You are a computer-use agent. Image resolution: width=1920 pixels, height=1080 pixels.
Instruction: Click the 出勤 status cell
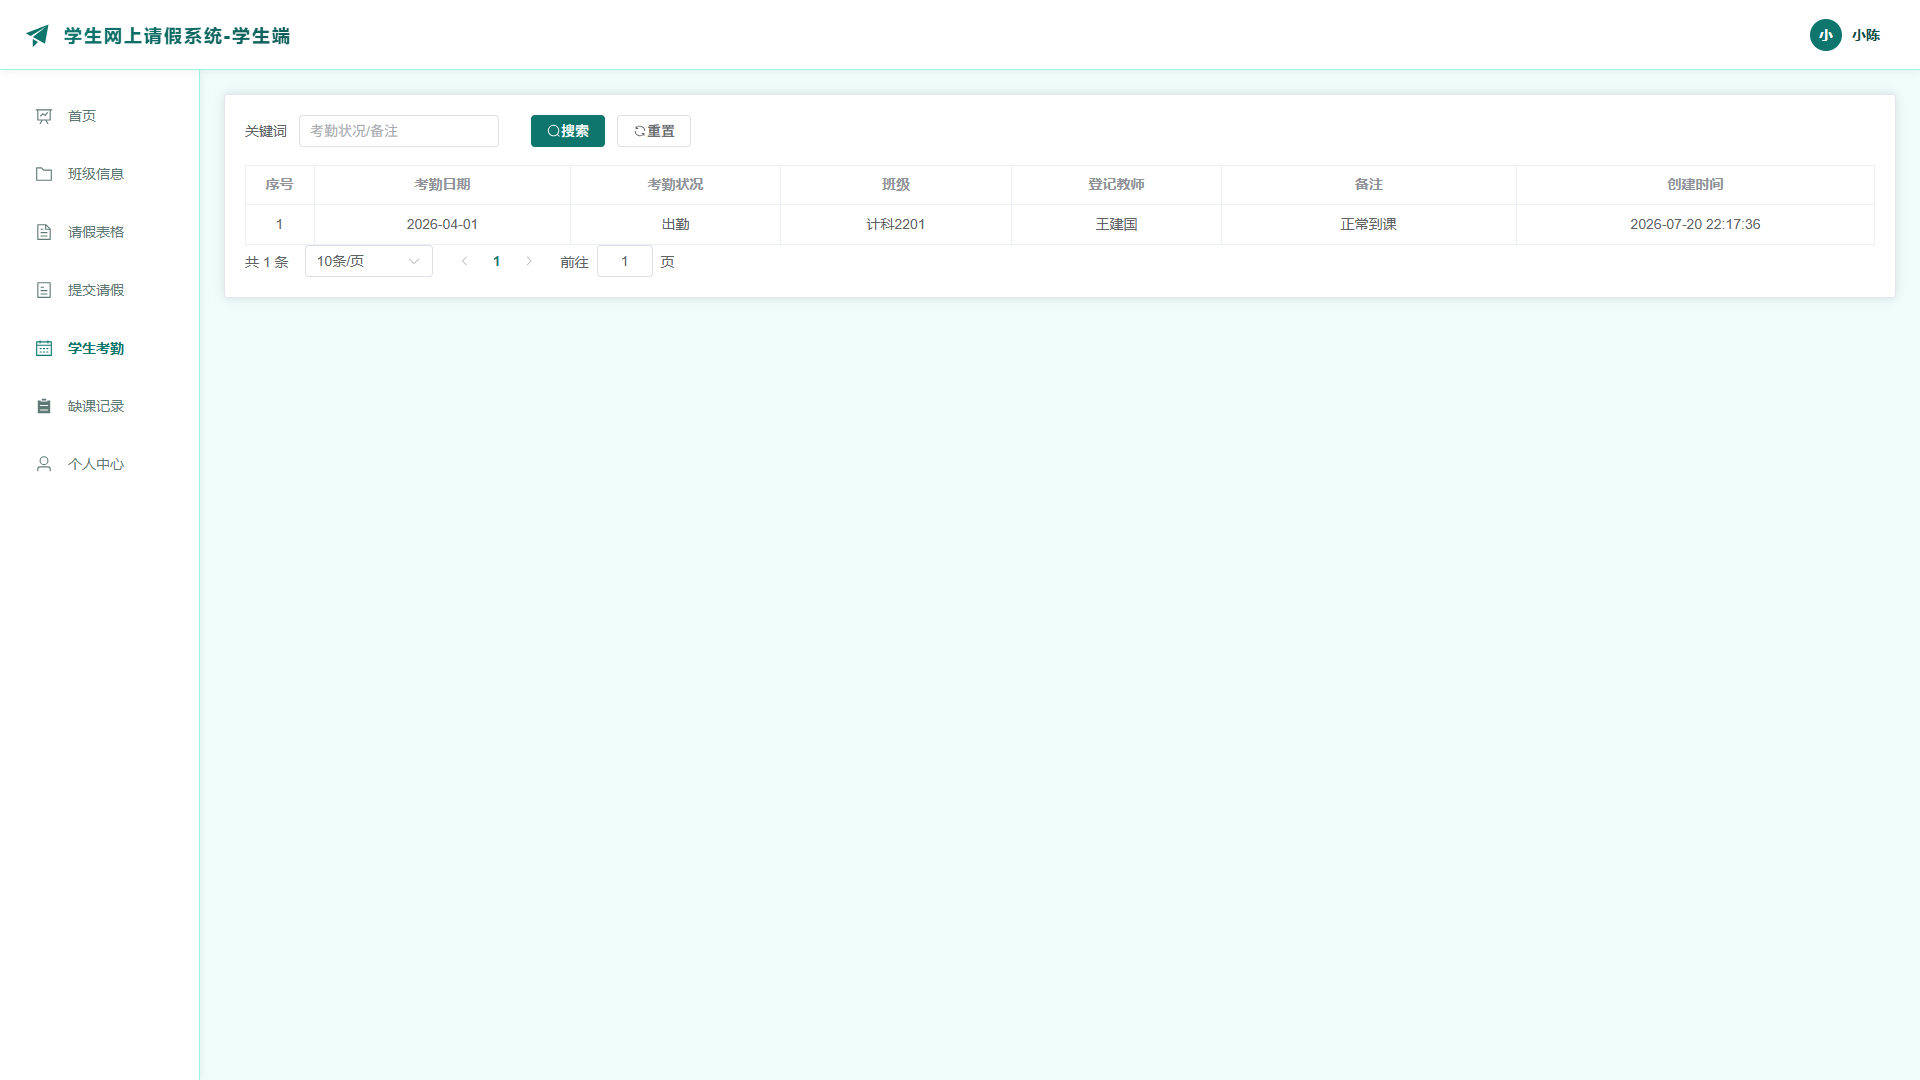(675, 224)
